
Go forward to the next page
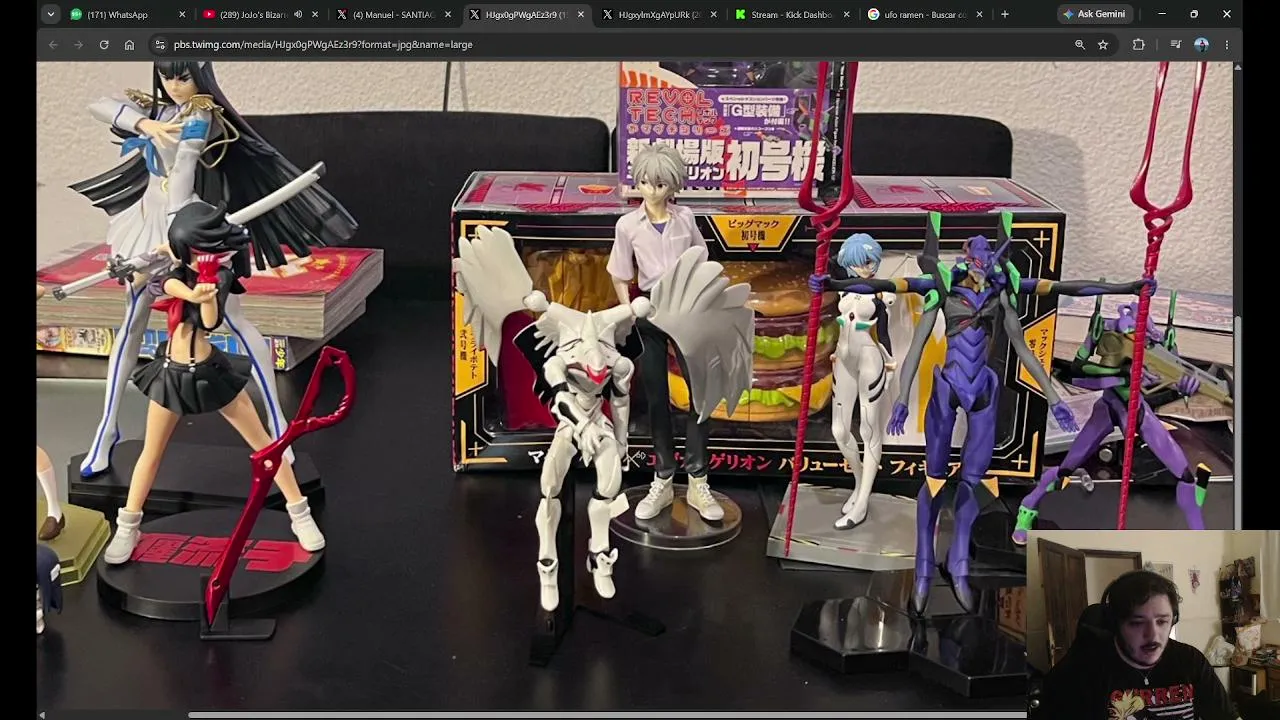click(x=78, y=44)
